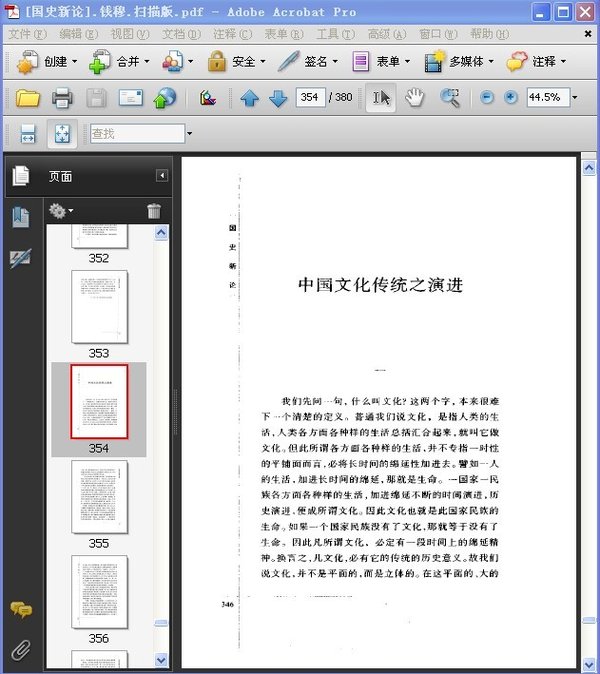Click the globe upload icon

coord(165,98)
